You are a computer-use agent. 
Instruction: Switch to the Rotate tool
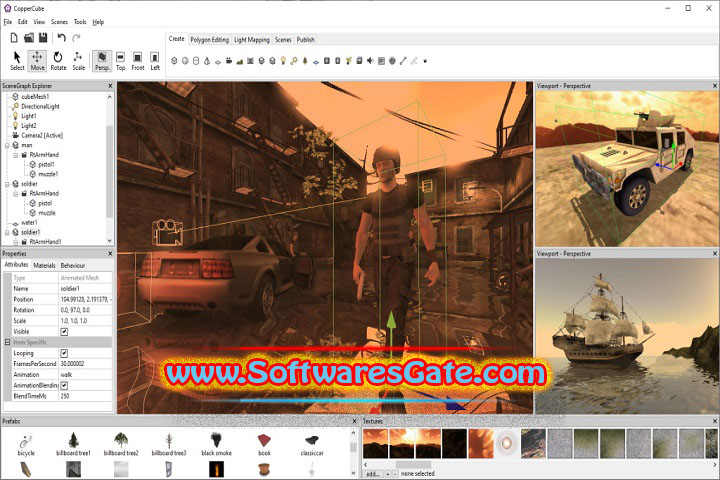pos(58,61)
